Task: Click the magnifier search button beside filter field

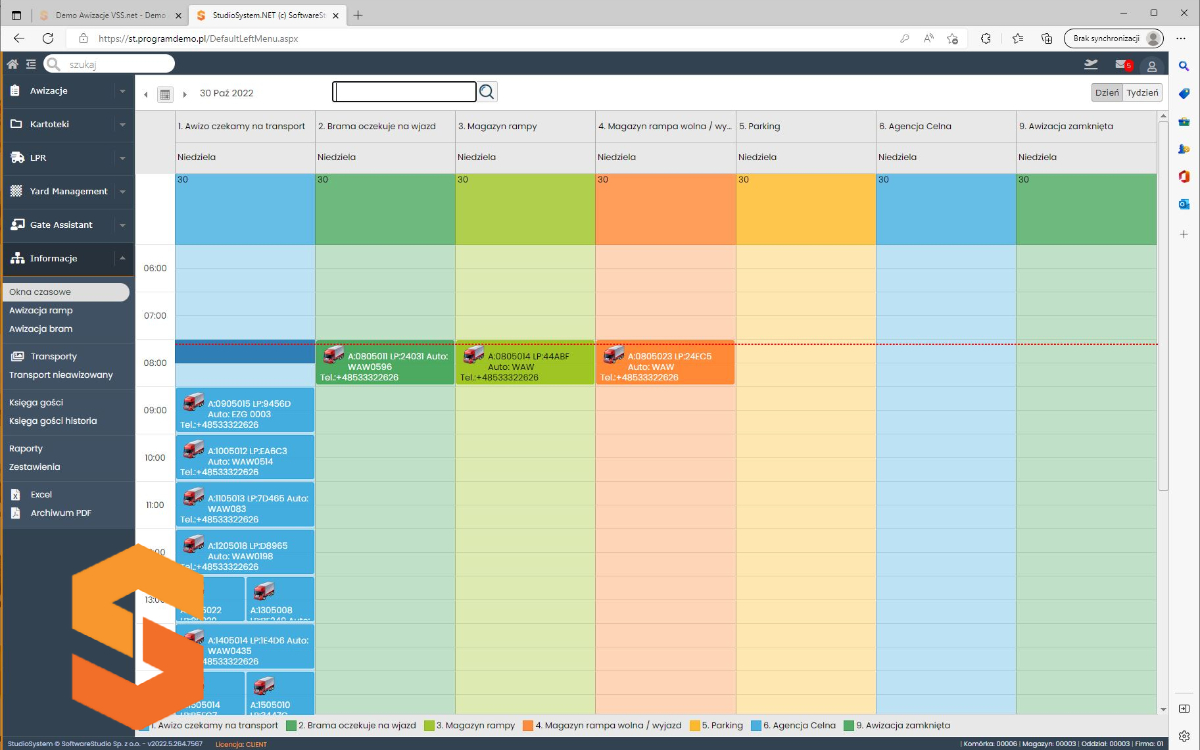Action: point(487,92)
